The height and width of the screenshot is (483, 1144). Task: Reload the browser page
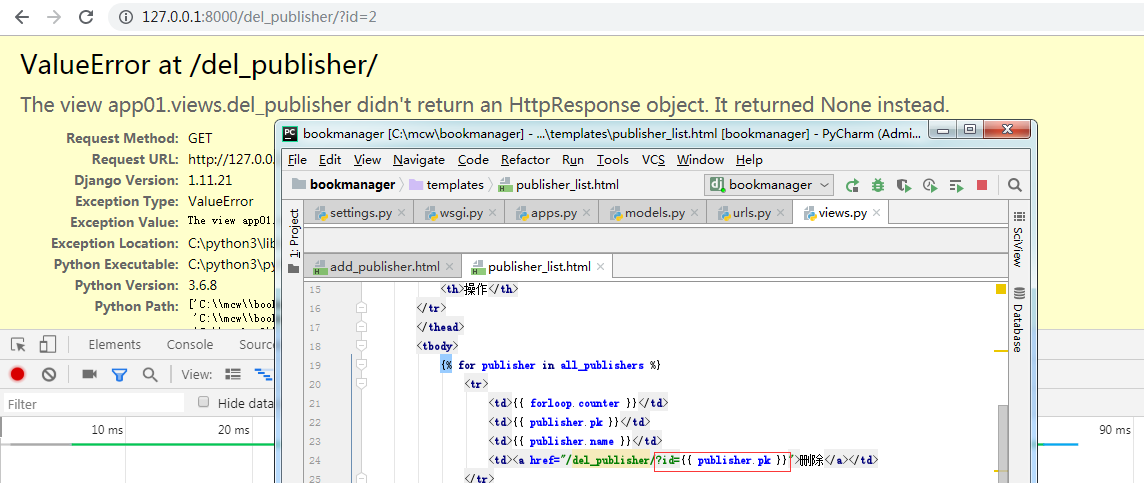pos(86,16)
